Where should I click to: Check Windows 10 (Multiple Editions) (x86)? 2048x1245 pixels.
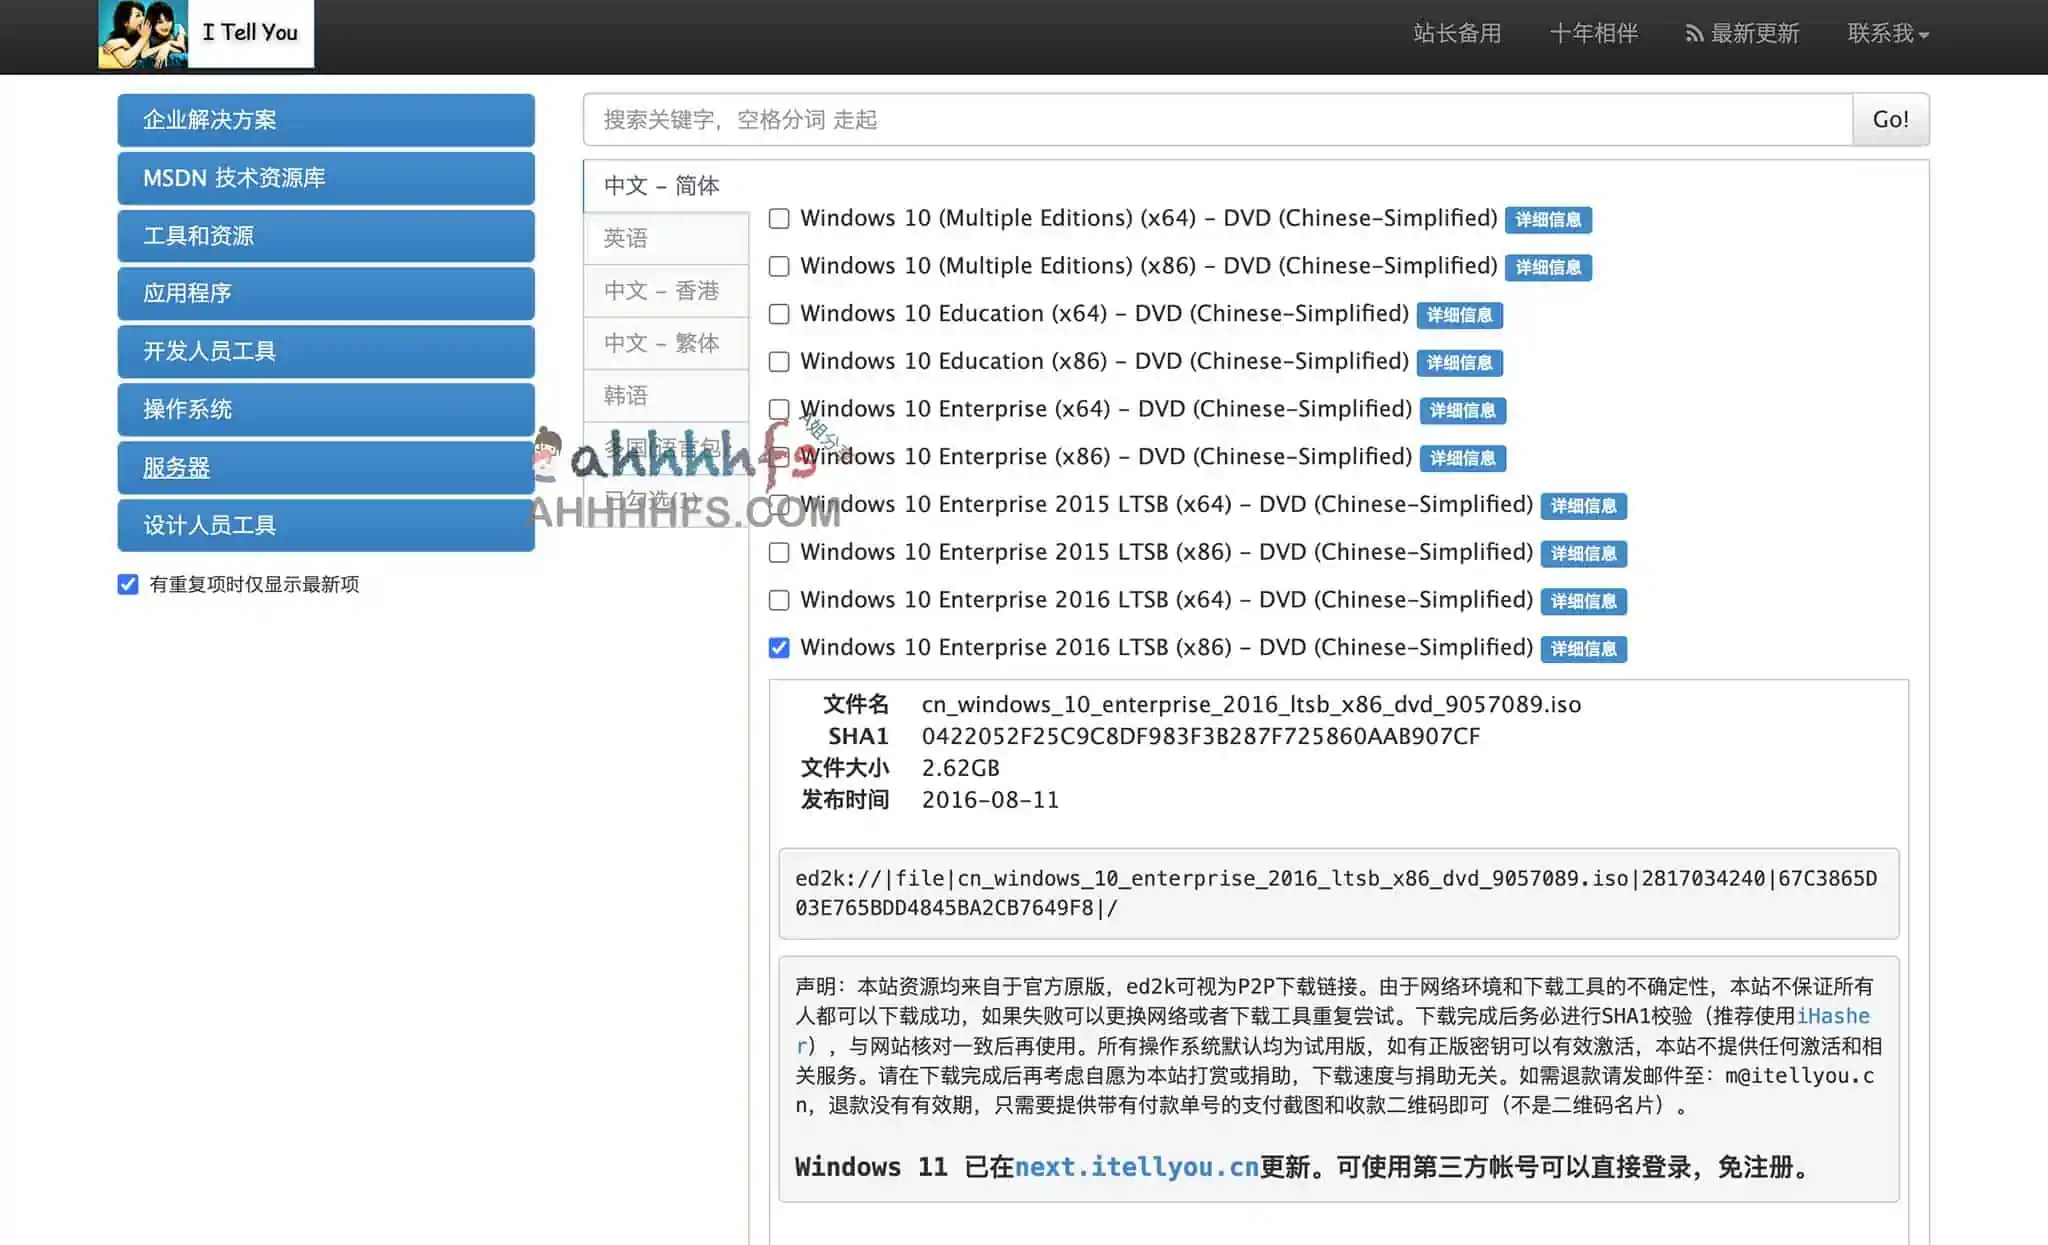779,265
